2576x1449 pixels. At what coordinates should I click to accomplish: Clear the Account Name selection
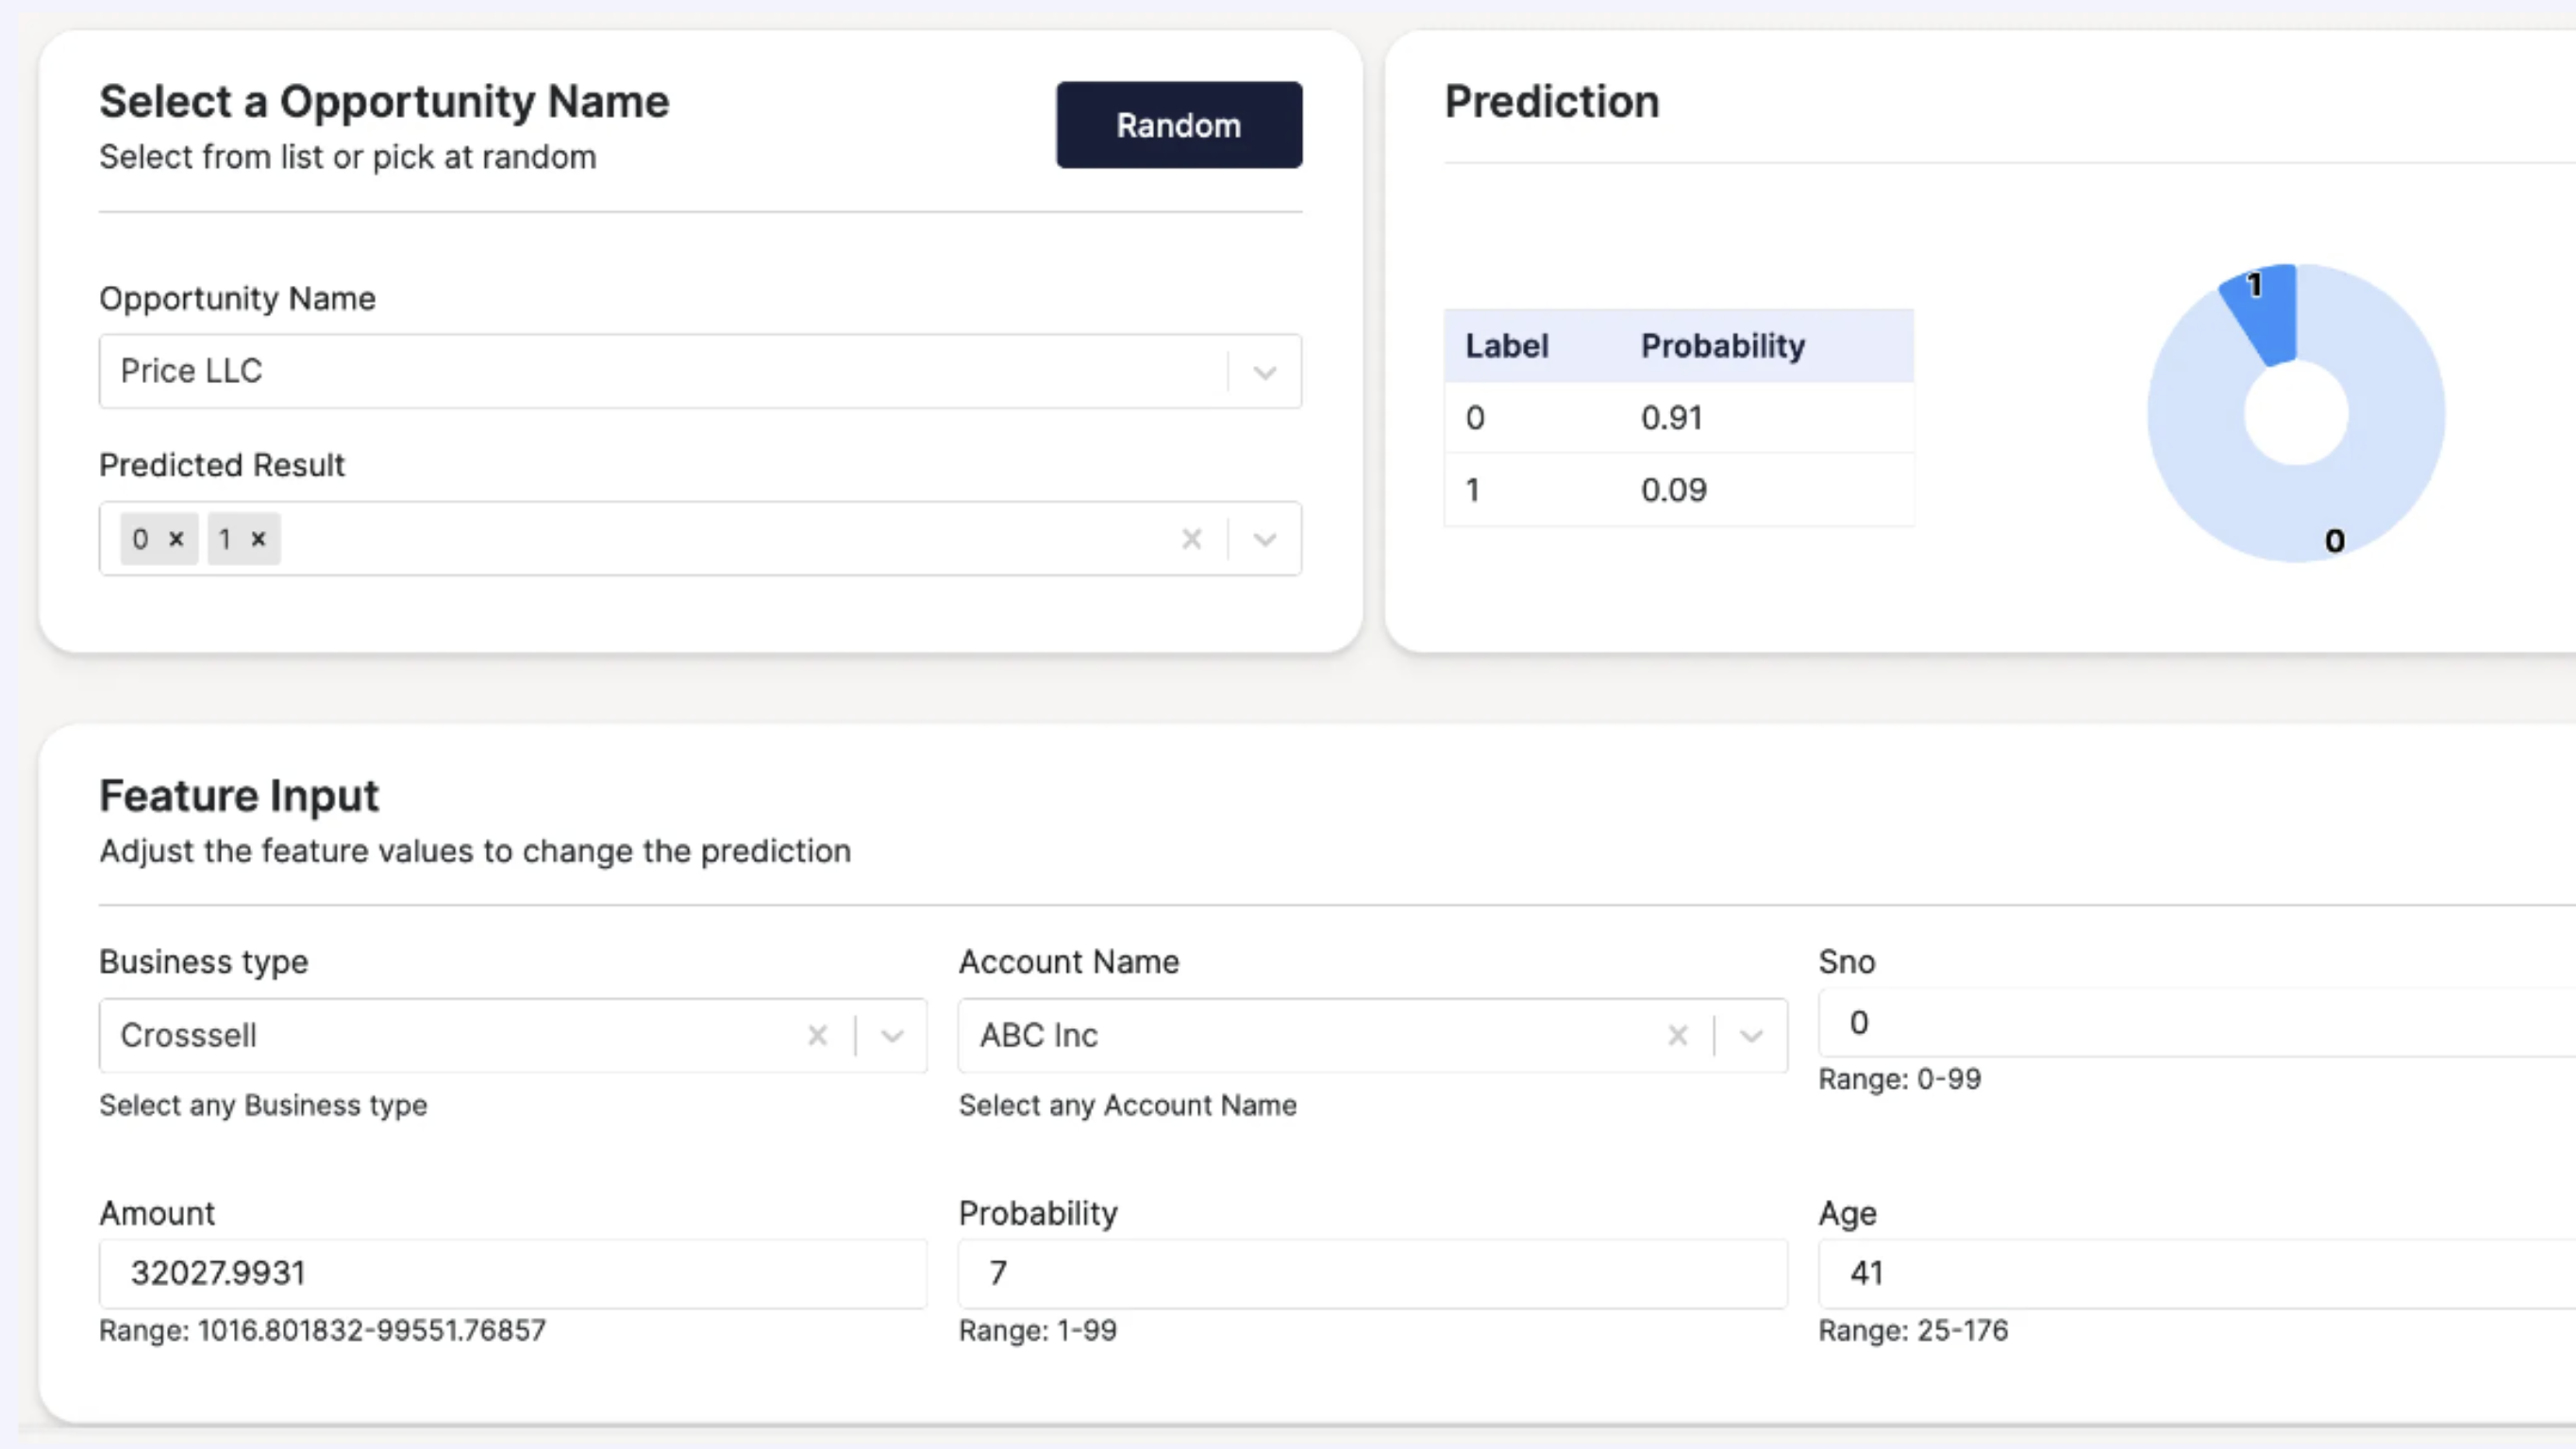[1677, 1035]
